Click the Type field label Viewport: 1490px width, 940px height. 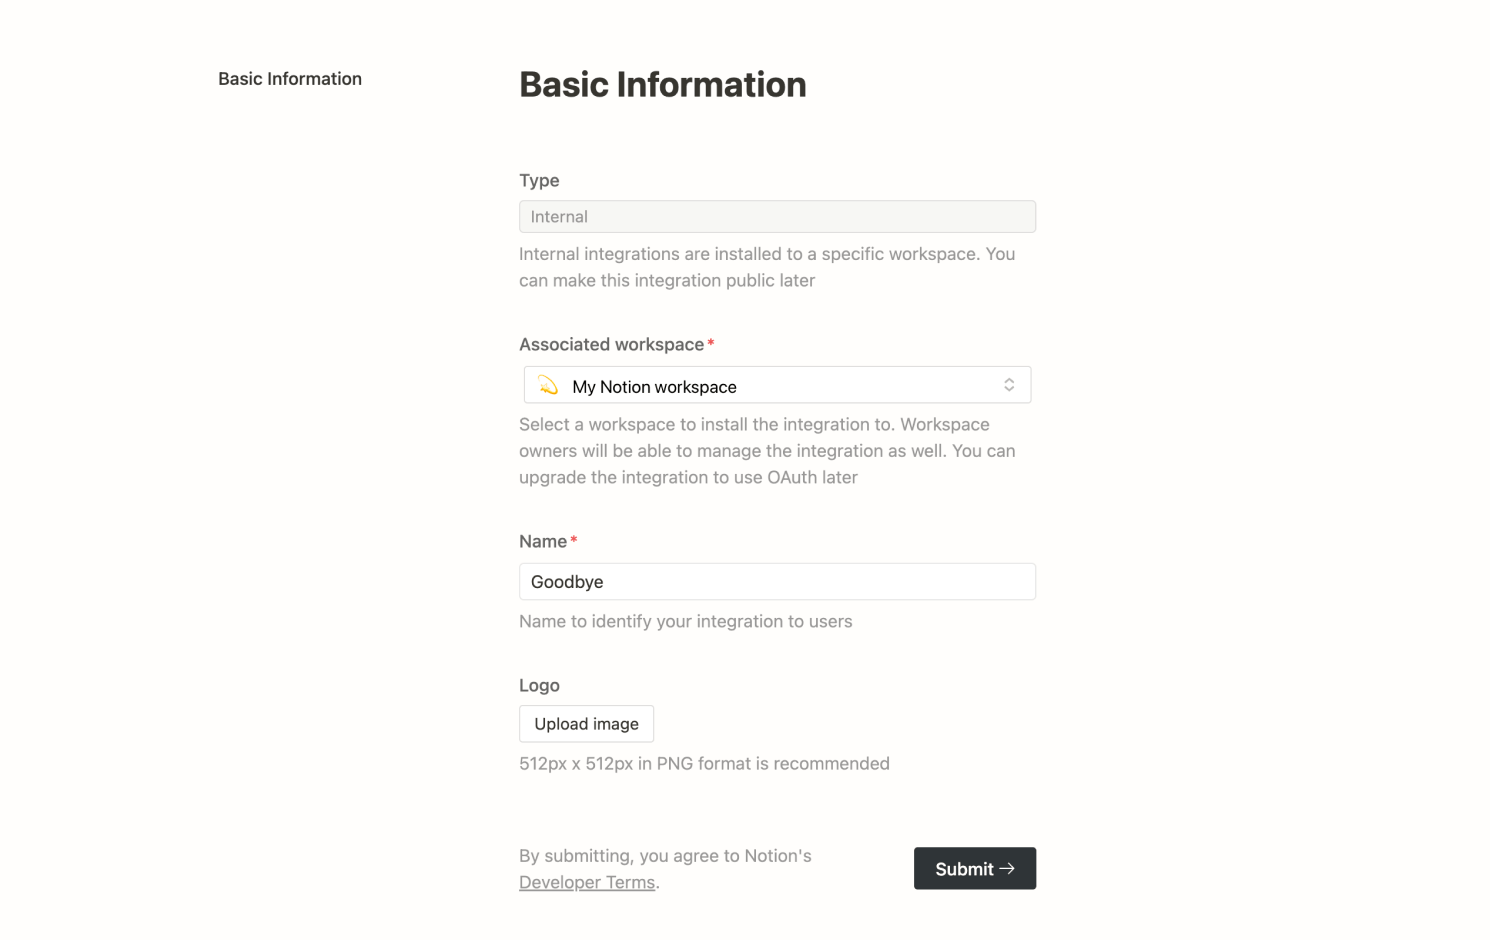tap(539, 180)
